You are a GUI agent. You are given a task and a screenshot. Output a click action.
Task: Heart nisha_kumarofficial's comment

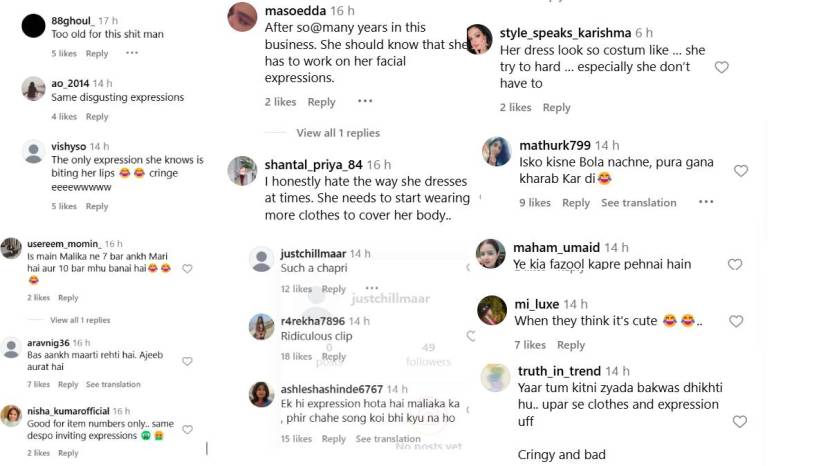pos(187,430)
